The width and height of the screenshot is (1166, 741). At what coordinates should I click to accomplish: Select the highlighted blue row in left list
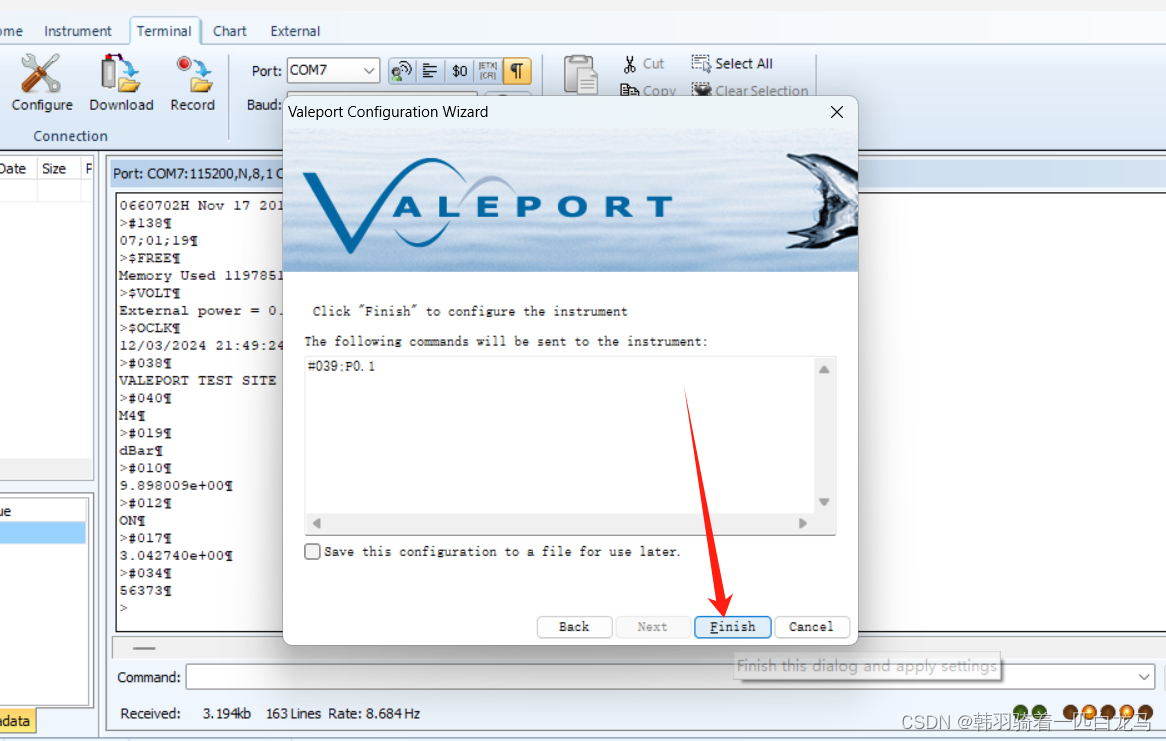point(42,532)
